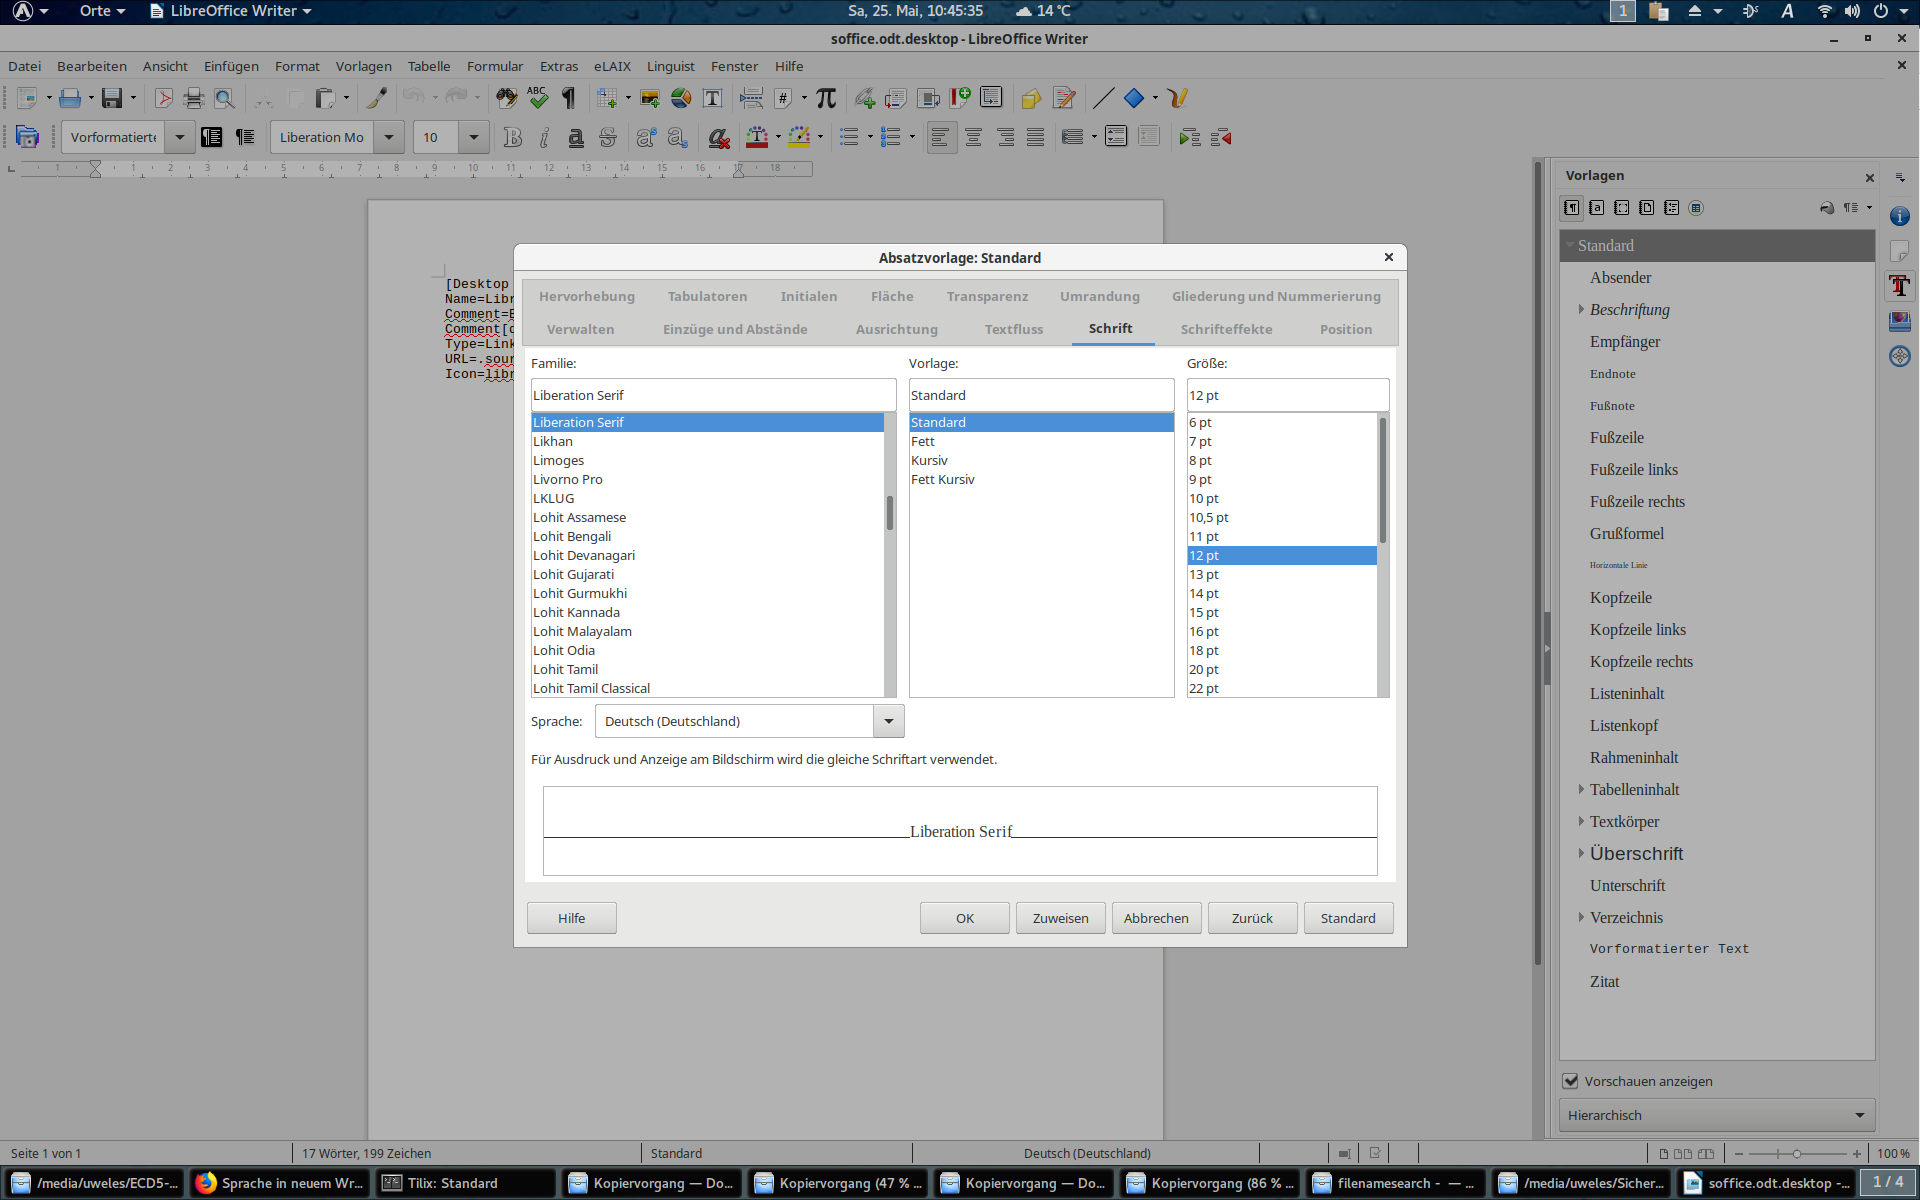Screen dimensions: 1920x1200
Task: Justify paragraph alignment icon
Action: point(1036,137)
